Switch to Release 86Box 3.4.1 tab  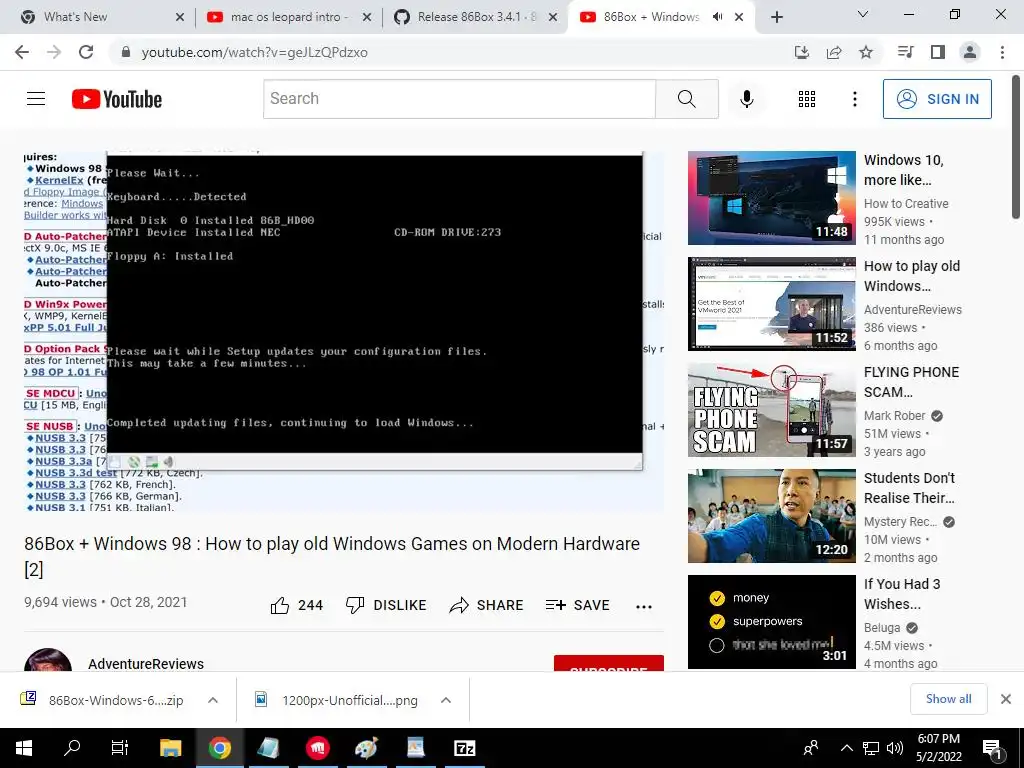pos(476,17)
